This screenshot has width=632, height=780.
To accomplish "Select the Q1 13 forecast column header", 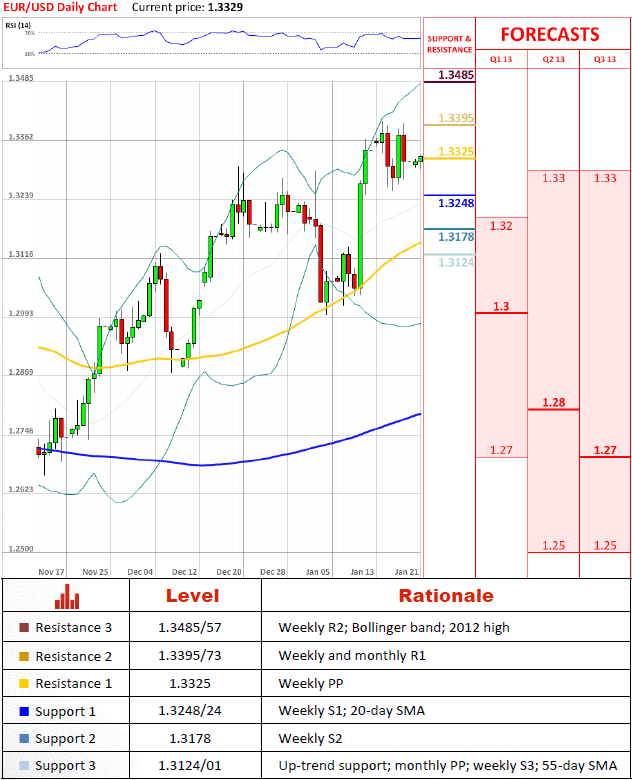I will point(501,59).
